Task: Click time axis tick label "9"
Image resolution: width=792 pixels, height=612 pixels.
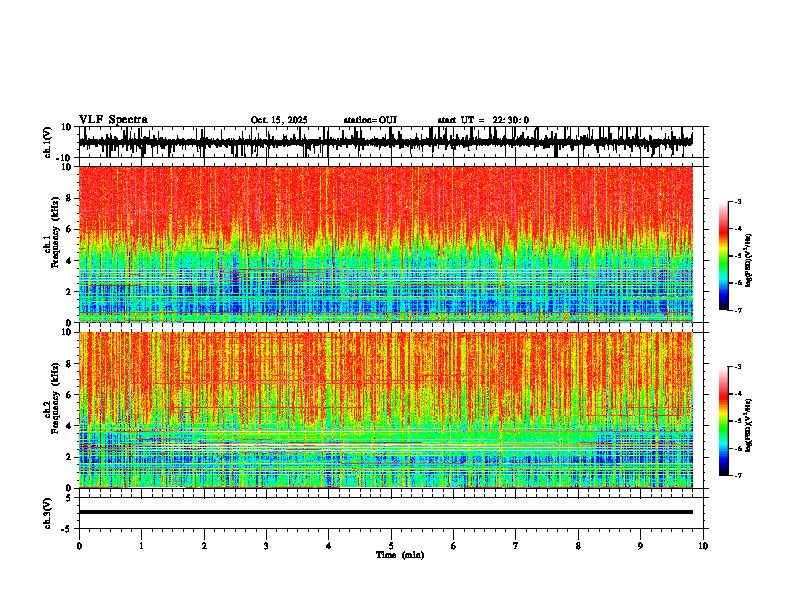Action: tap(640, 546)
